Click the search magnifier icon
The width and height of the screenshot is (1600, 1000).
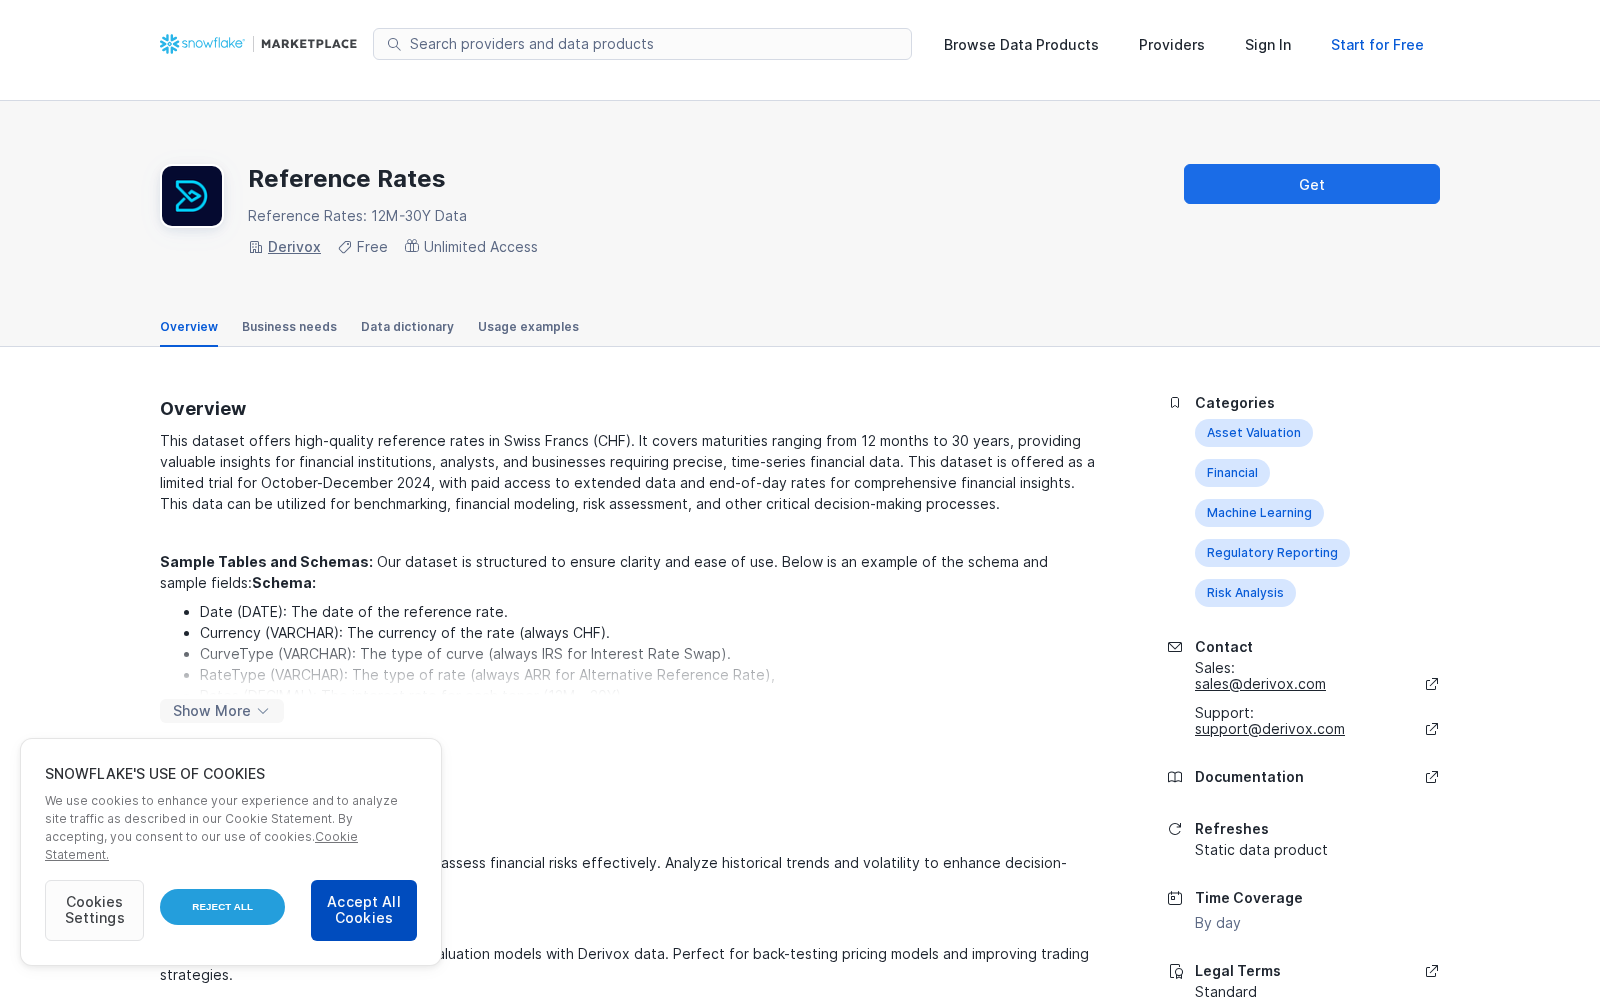pyautogui.click(x=394, y=44)
